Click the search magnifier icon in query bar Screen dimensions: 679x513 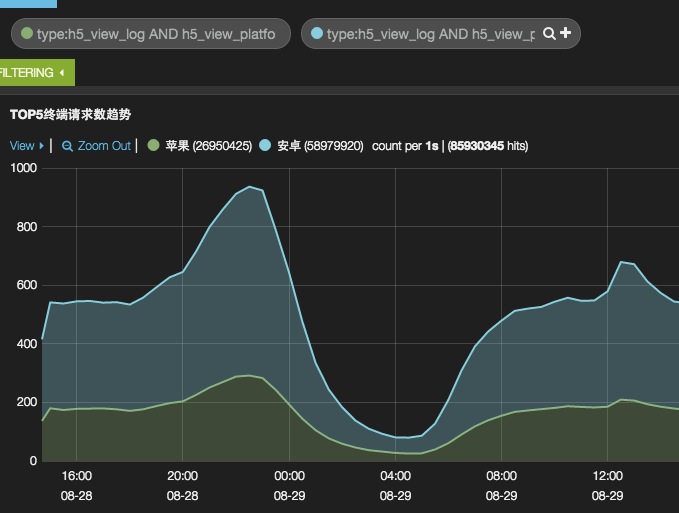[x=549, y=34]
